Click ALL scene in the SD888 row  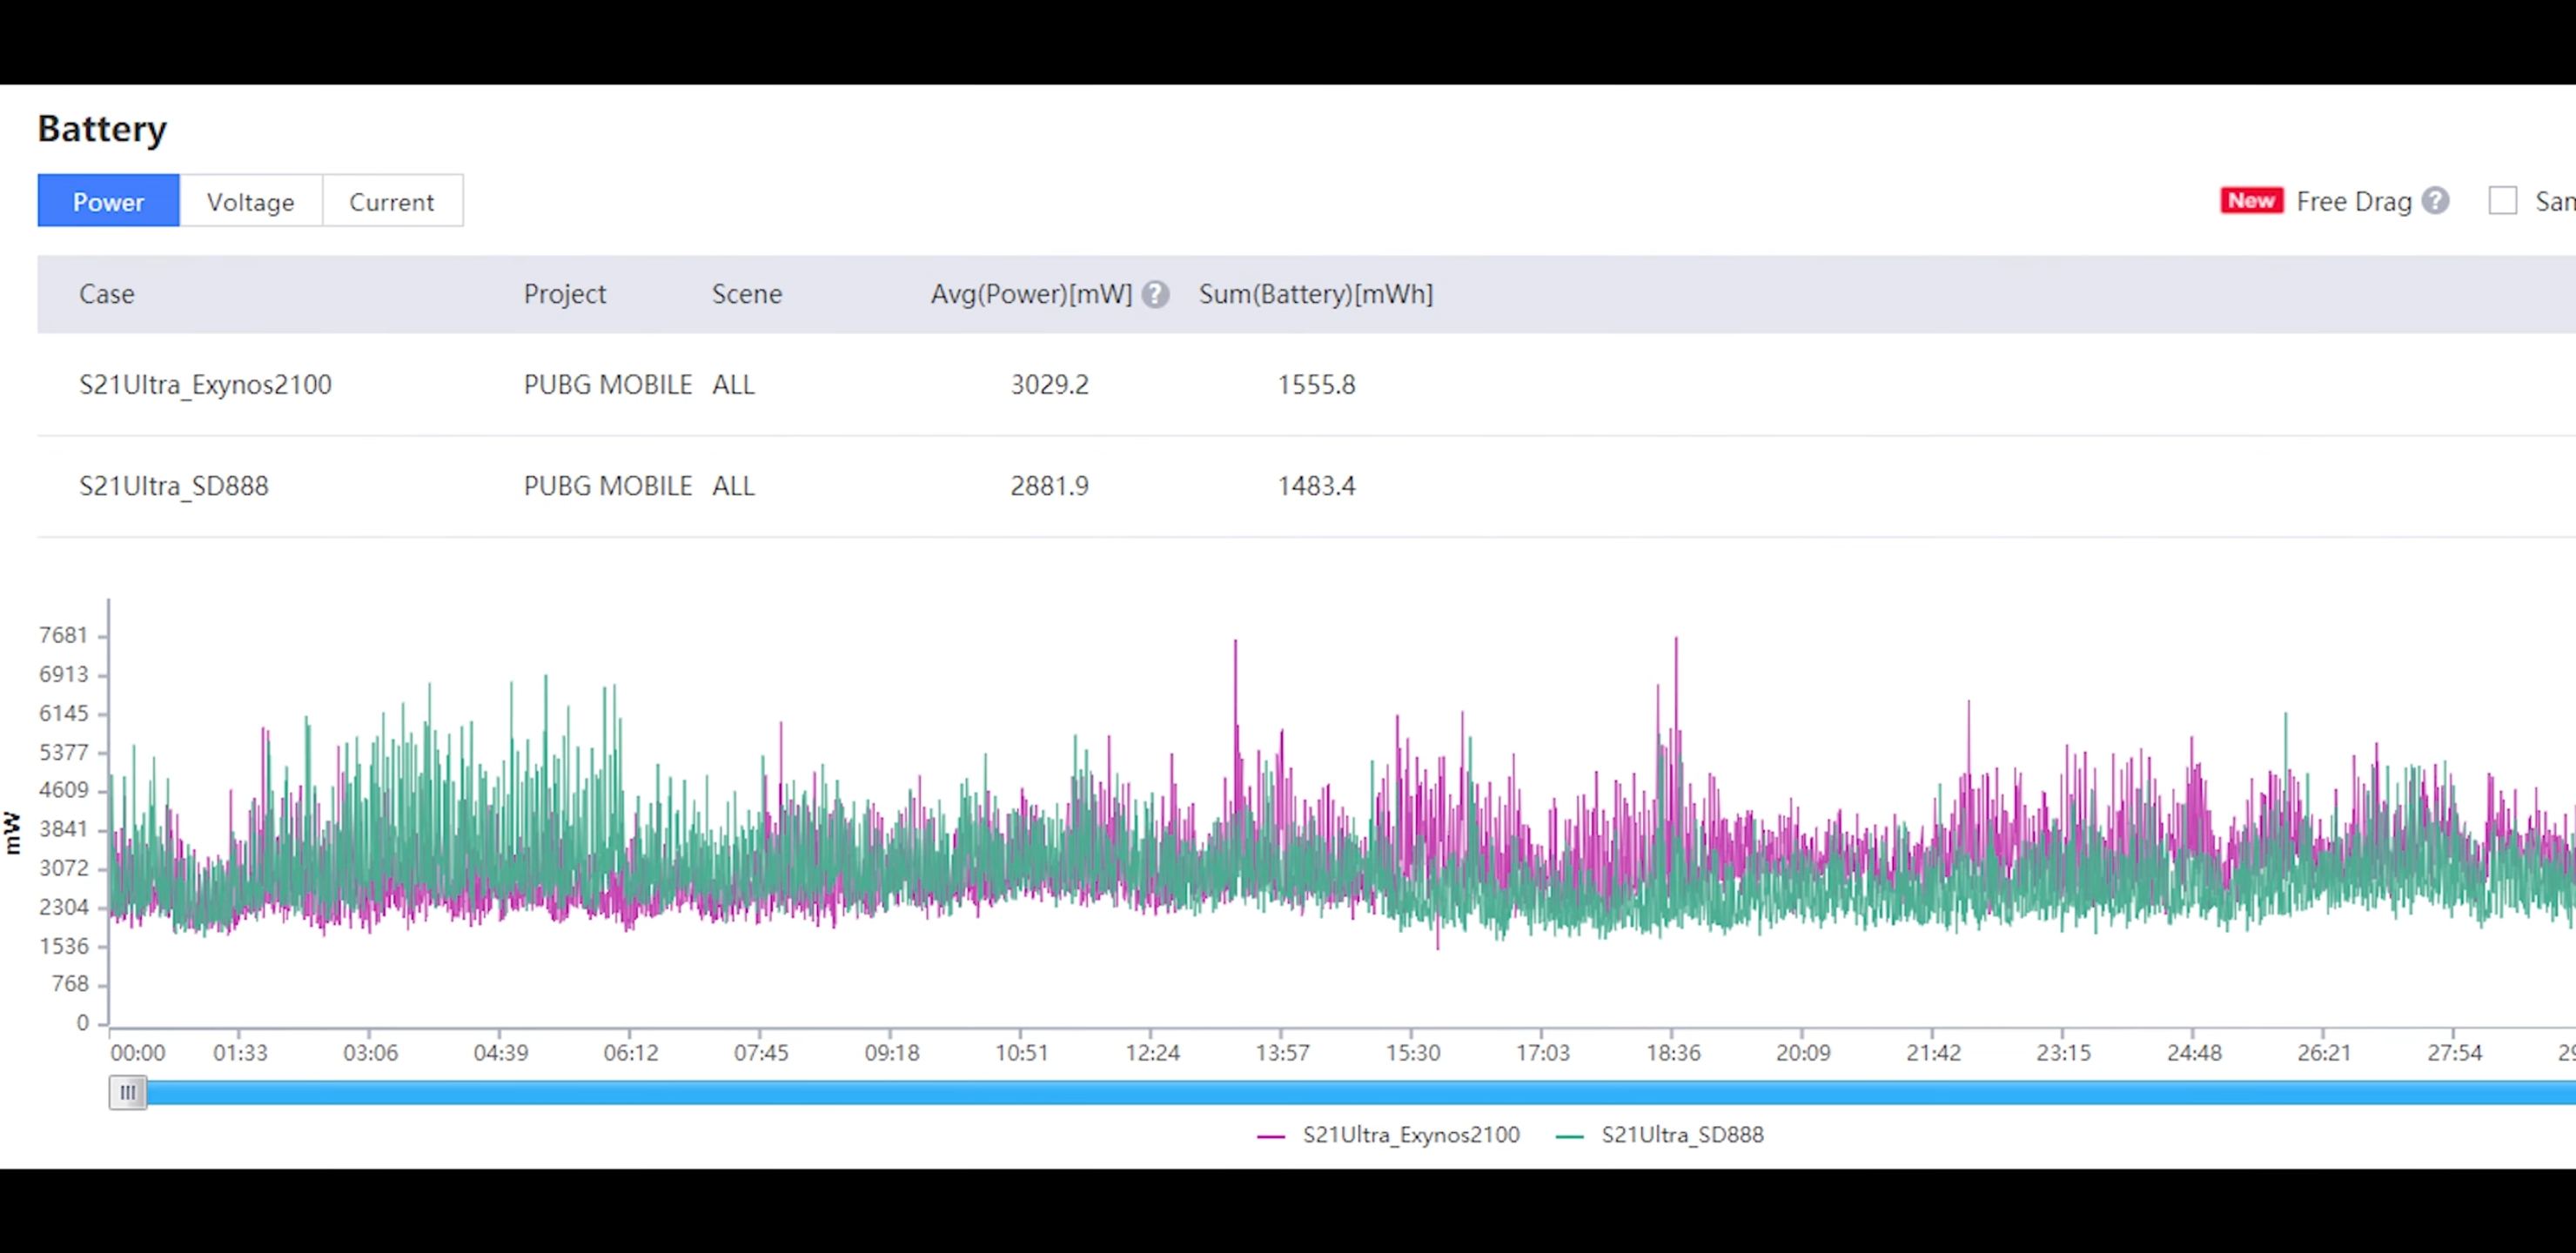[733, 486]
